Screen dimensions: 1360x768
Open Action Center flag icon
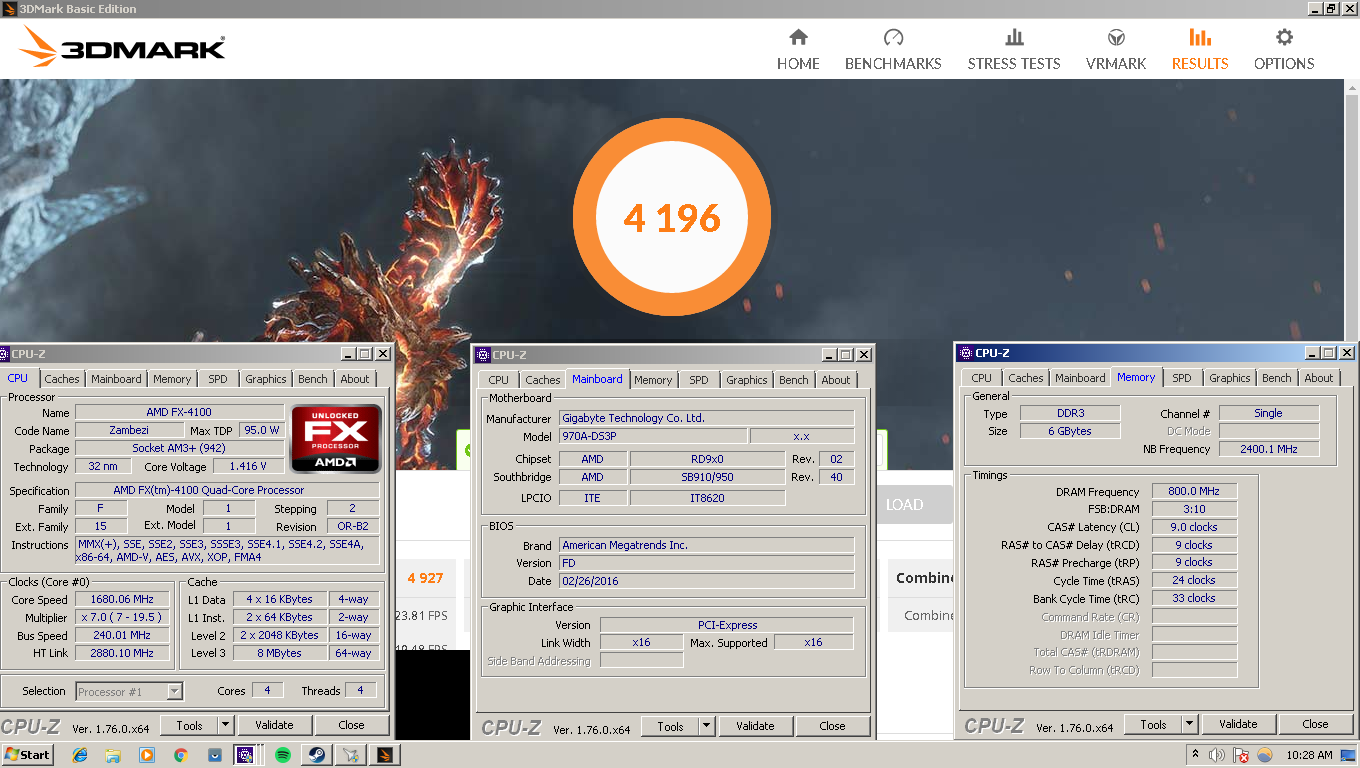1241,755
